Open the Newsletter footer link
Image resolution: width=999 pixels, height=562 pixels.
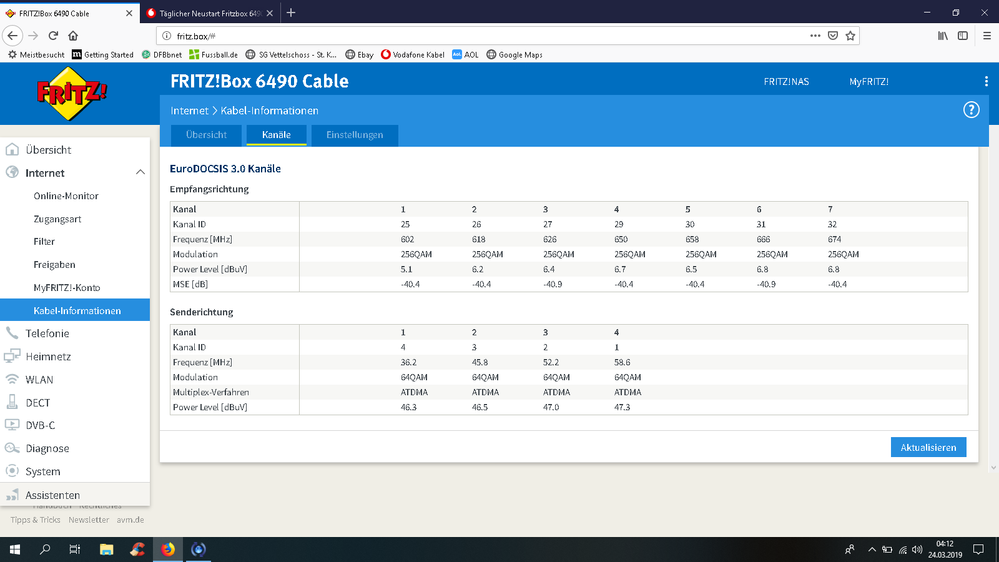click(89, 520)
